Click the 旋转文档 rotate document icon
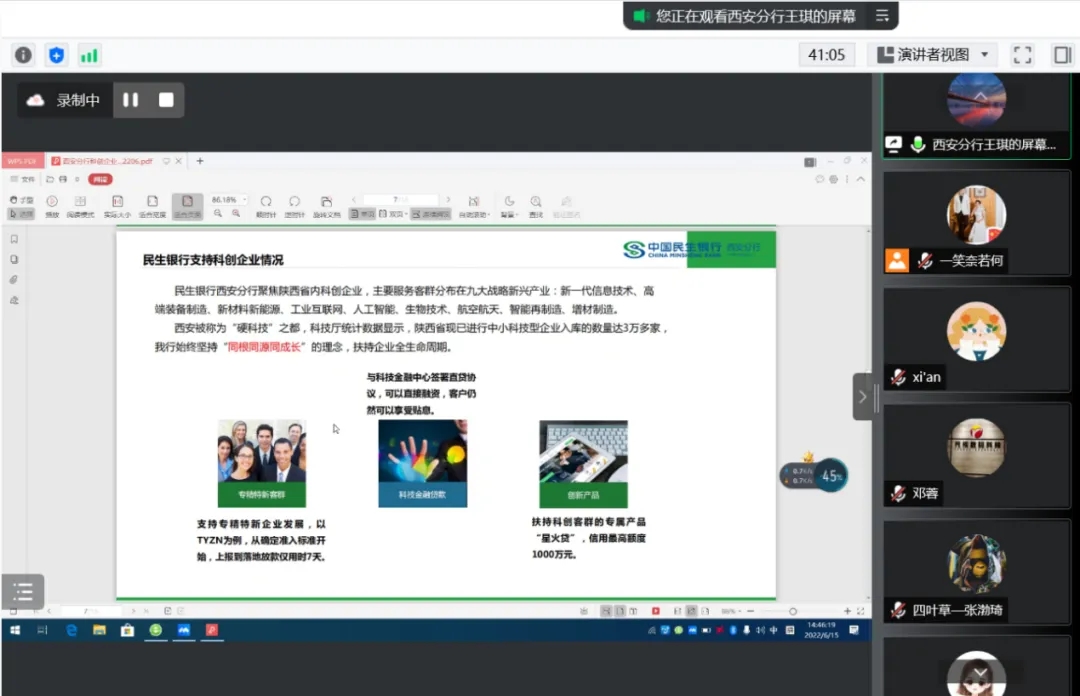 click(326, 206)
